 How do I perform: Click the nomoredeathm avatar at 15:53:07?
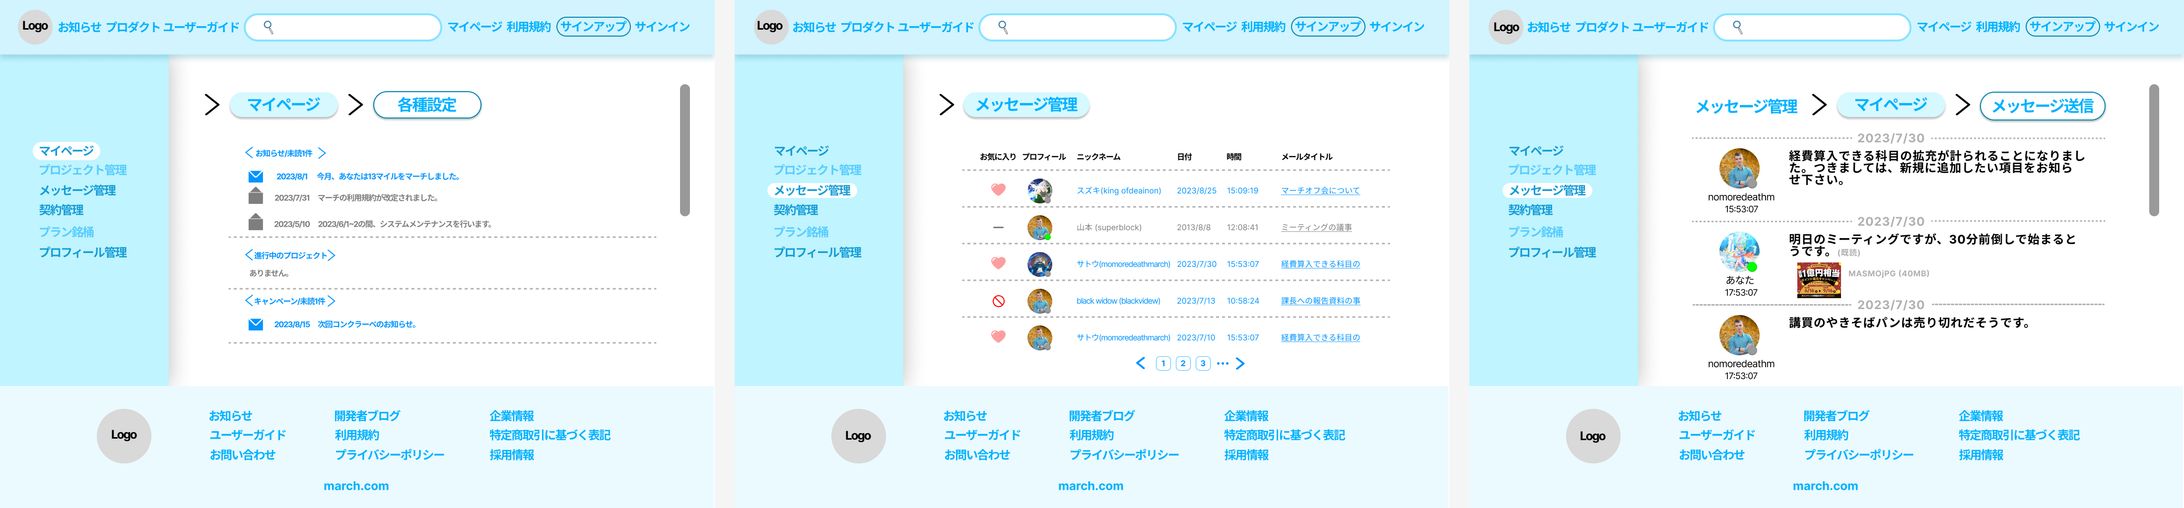(x=1739, y=169)
